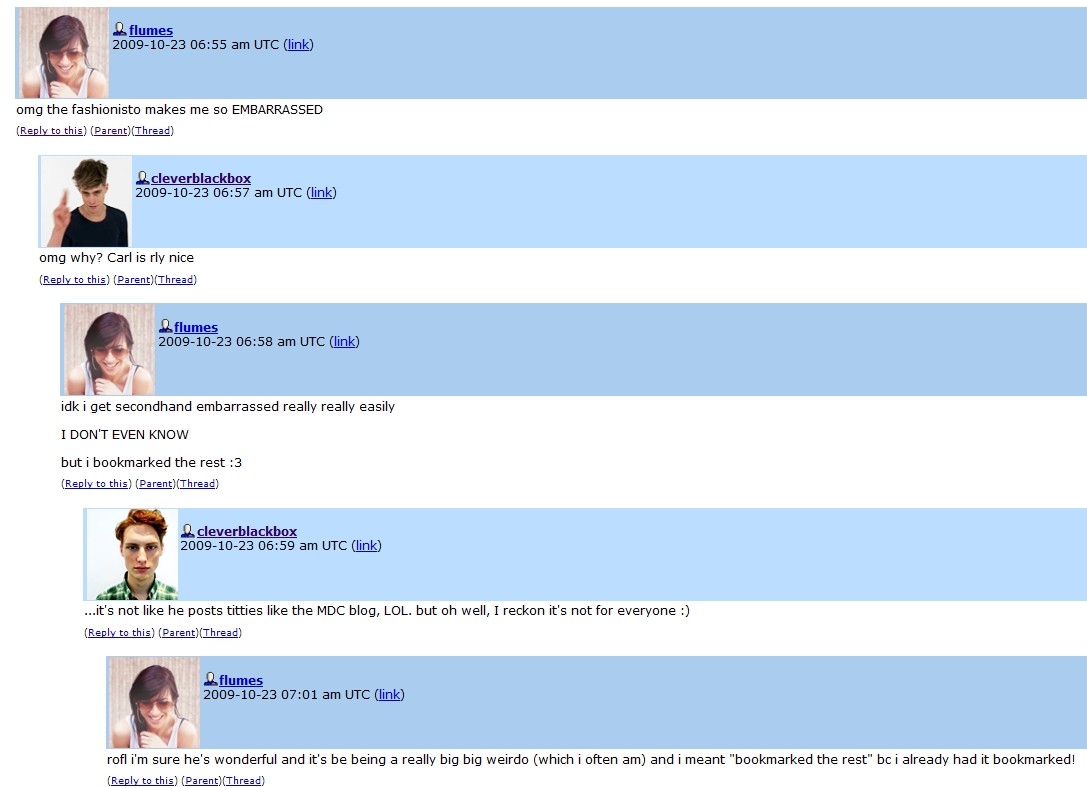Viewport: 1087px width, 788px height.
Task: Click user icon beside first flumes username
Action: (120, 29)
